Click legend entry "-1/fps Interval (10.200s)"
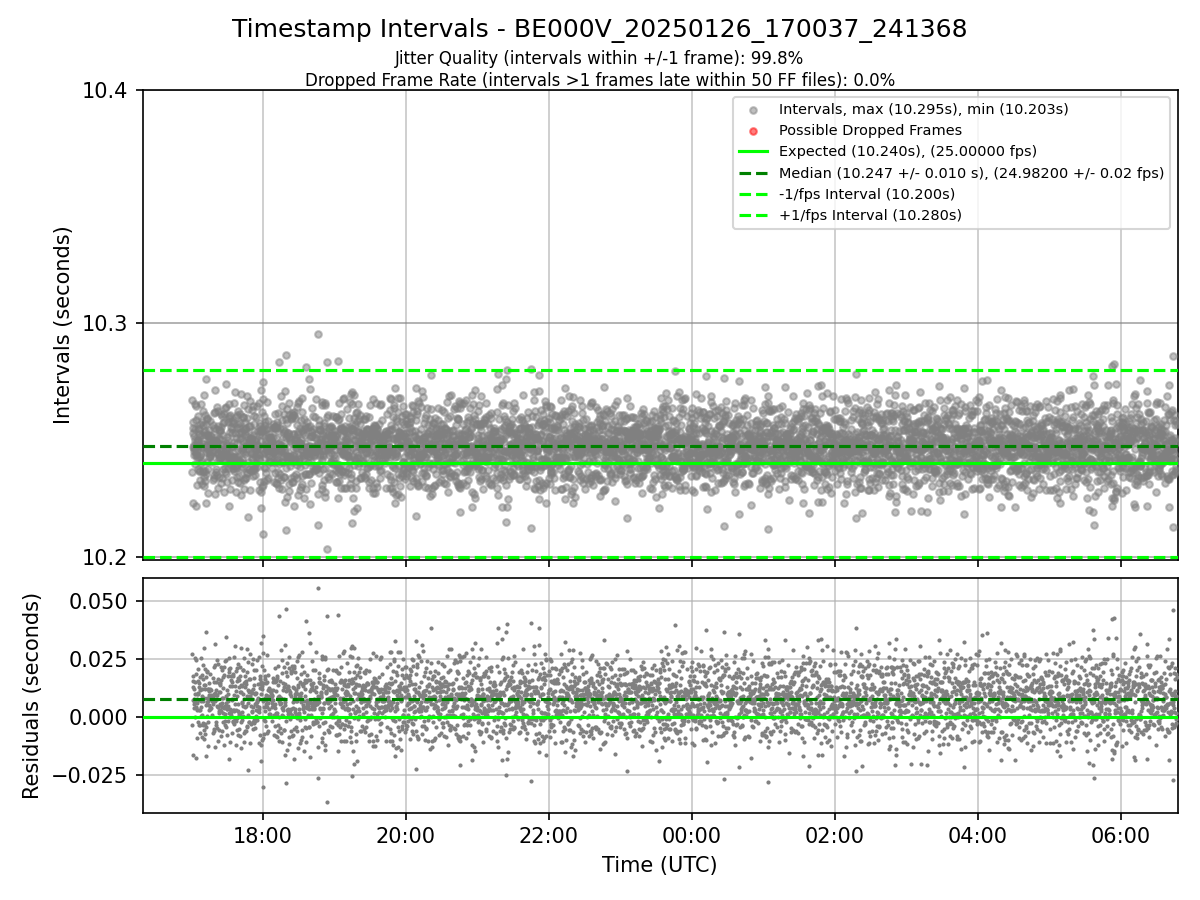 click(866, 193)
